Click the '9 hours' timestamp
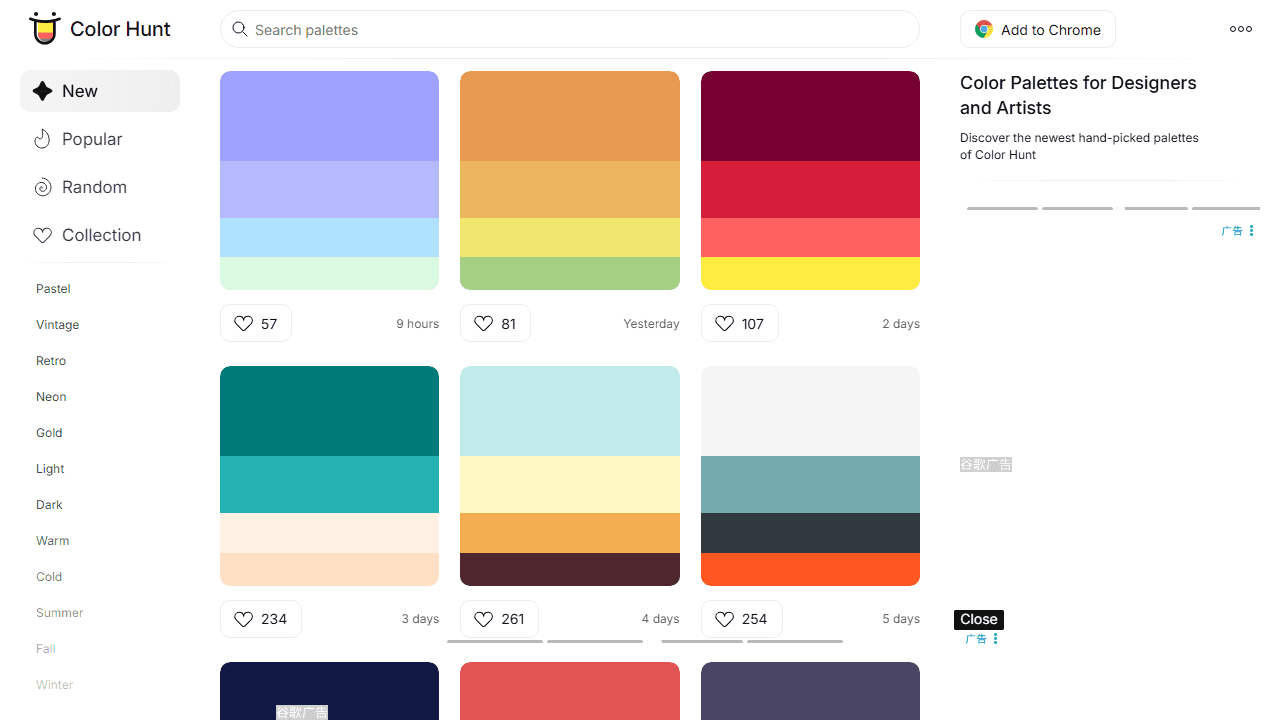 pos(417,324)
